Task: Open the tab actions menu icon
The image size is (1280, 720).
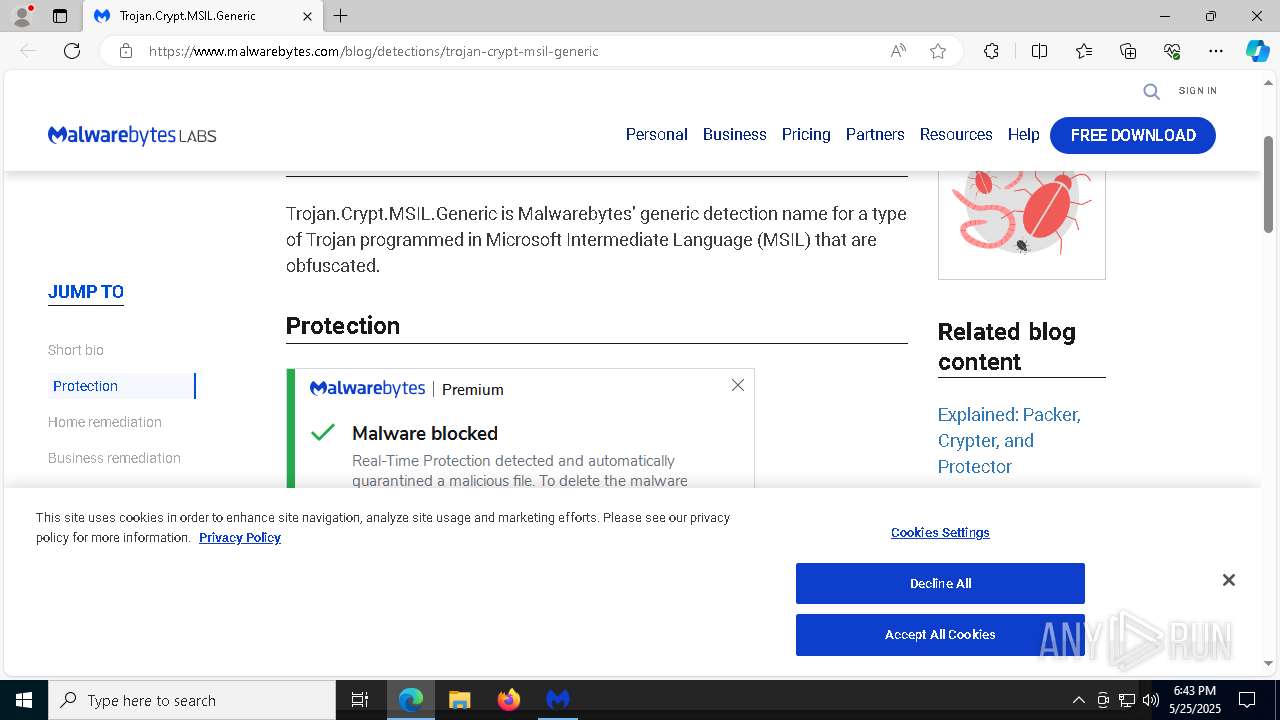Action: tap(60, 16)
